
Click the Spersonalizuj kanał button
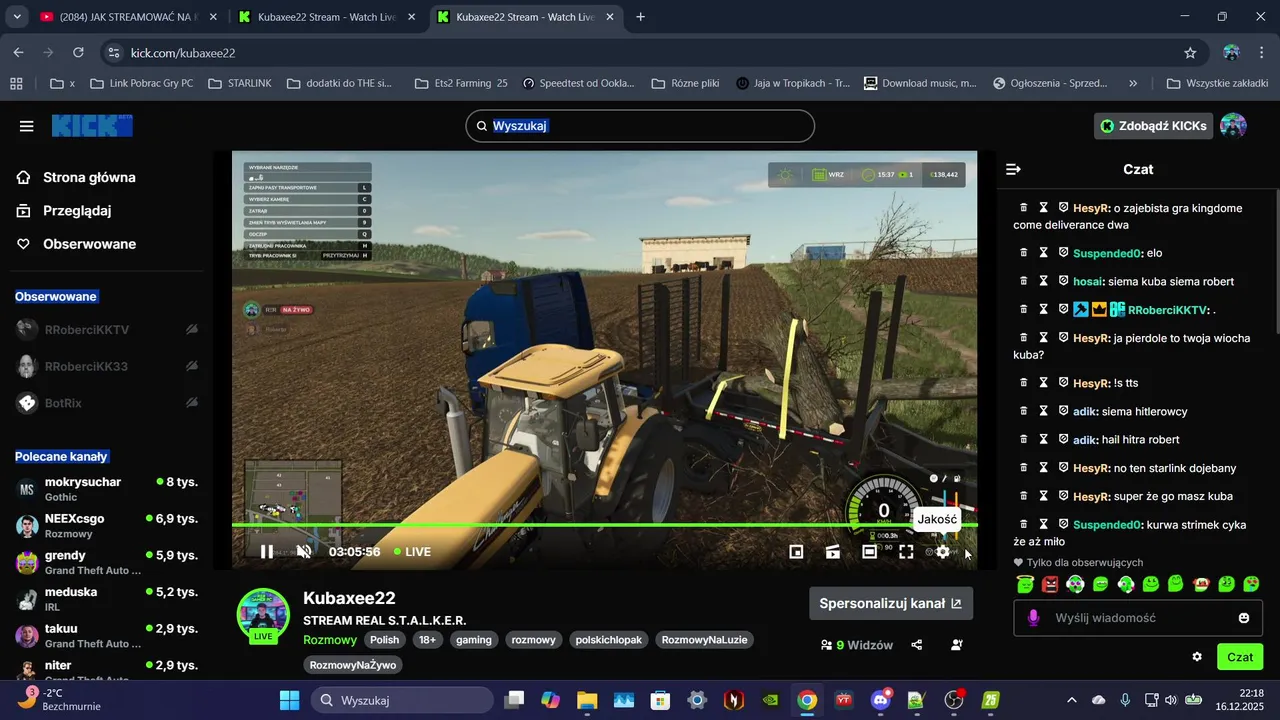[891, 603]
